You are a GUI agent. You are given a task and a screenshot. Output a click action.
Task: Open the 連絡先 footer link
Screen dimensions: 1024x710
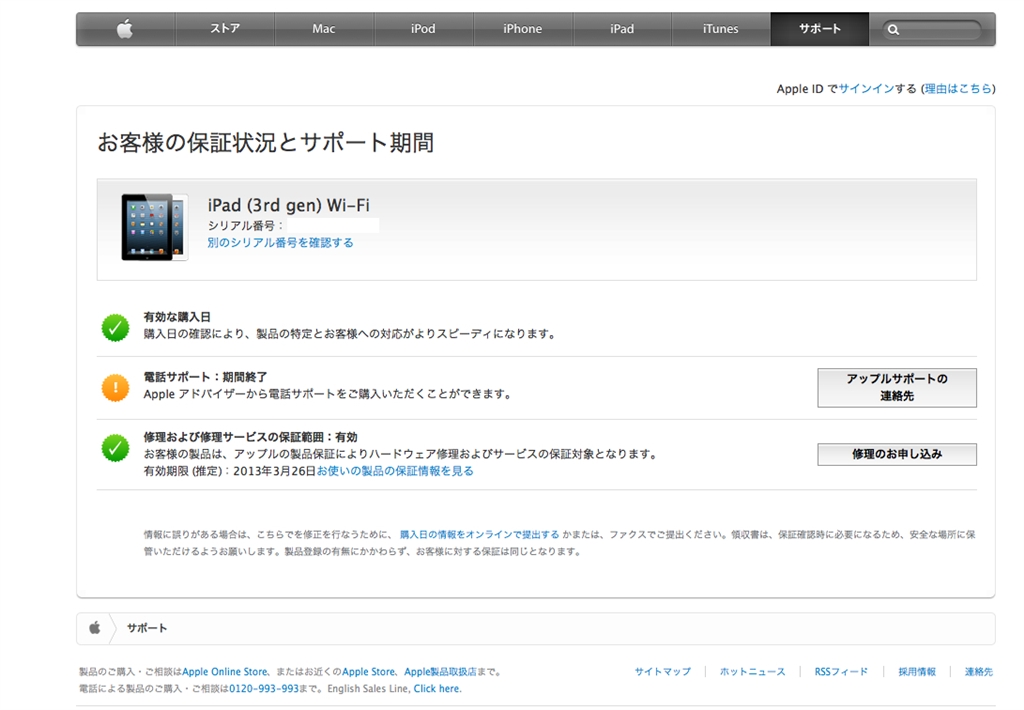978,671
